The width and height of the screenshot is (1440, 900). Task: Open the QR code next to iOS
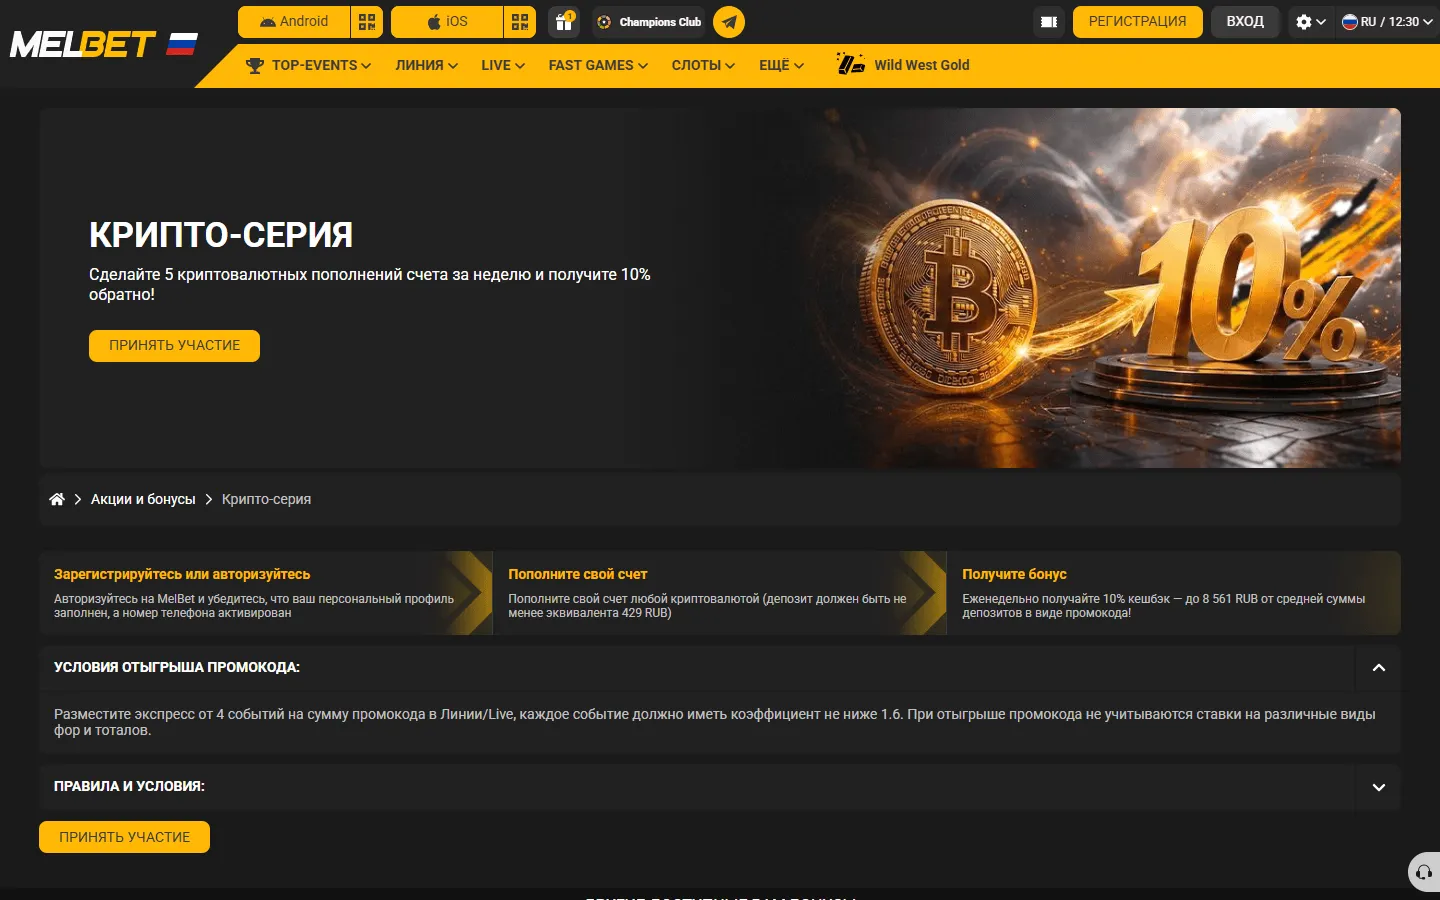click(520, 22)
